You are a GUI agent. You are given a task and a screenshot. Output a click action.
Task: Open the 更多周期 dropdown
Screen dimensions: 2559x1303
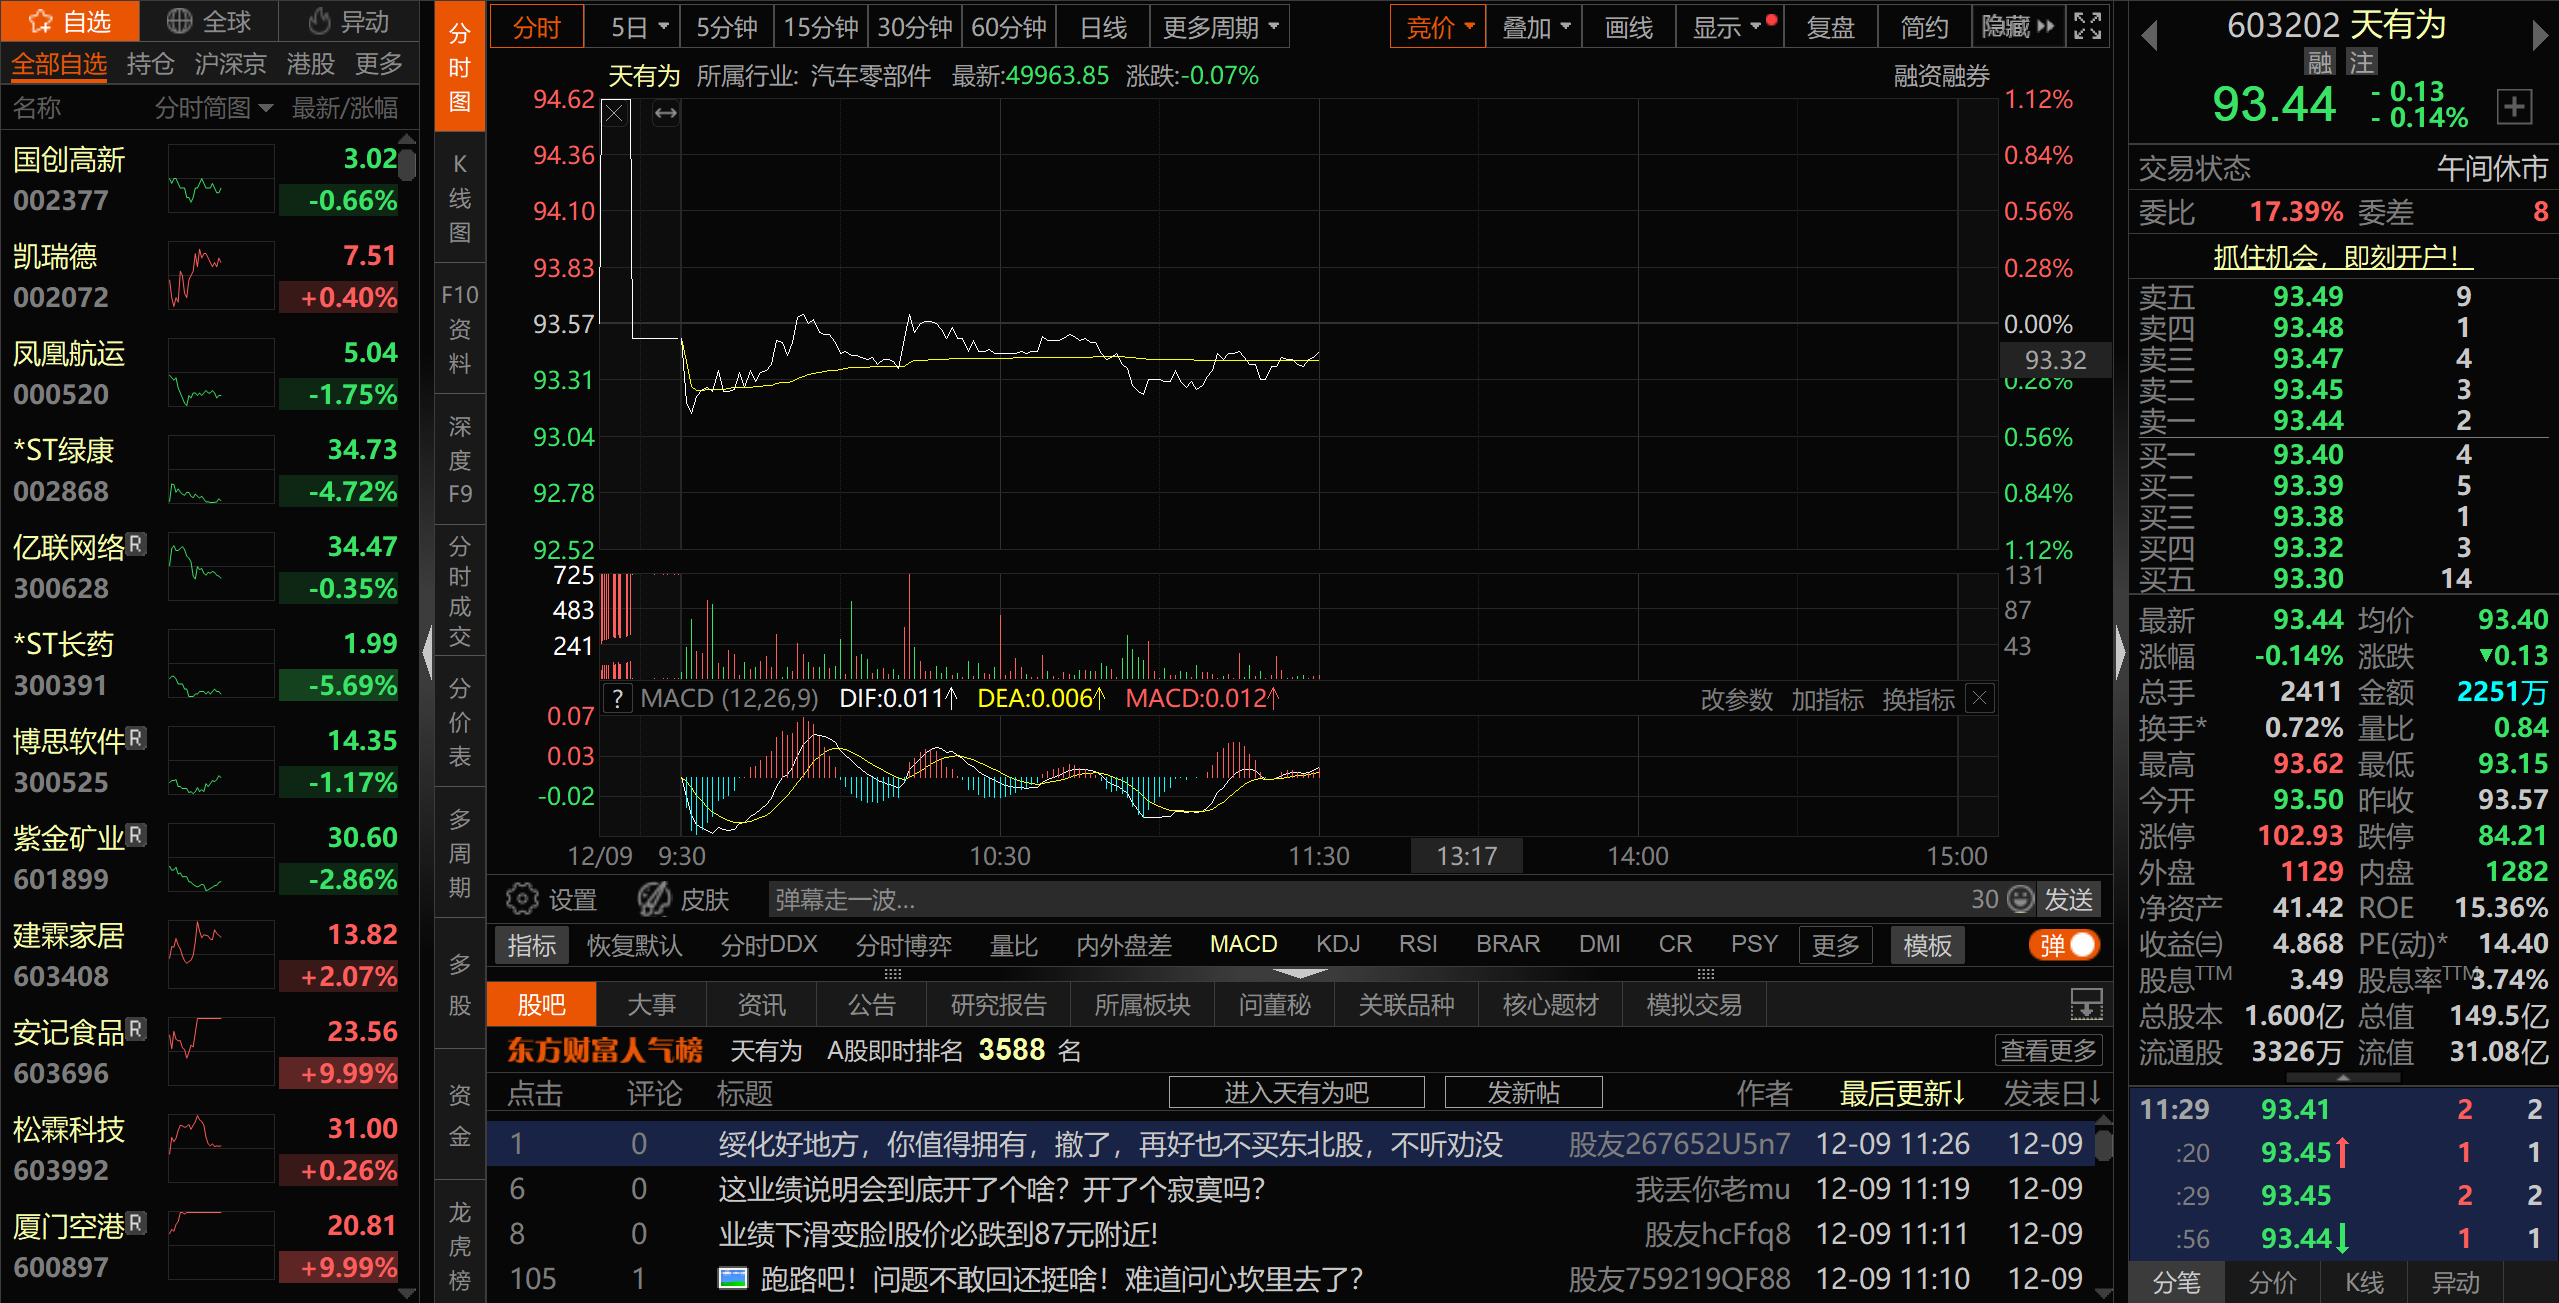(1219, 27)
